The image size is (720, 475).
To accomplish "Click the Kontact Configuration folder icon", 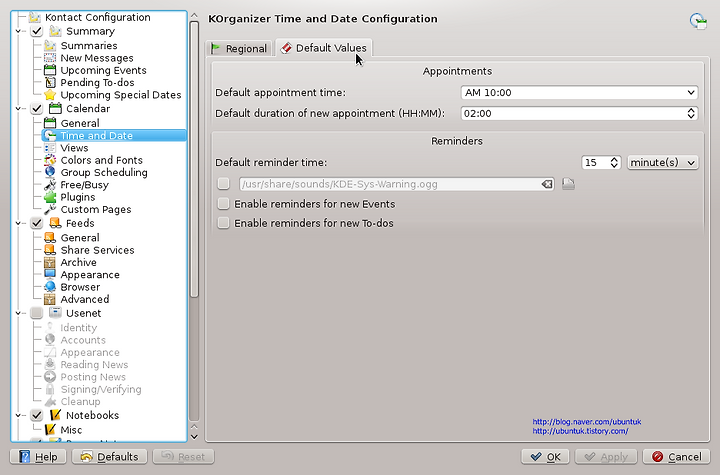I will [34, 17].
